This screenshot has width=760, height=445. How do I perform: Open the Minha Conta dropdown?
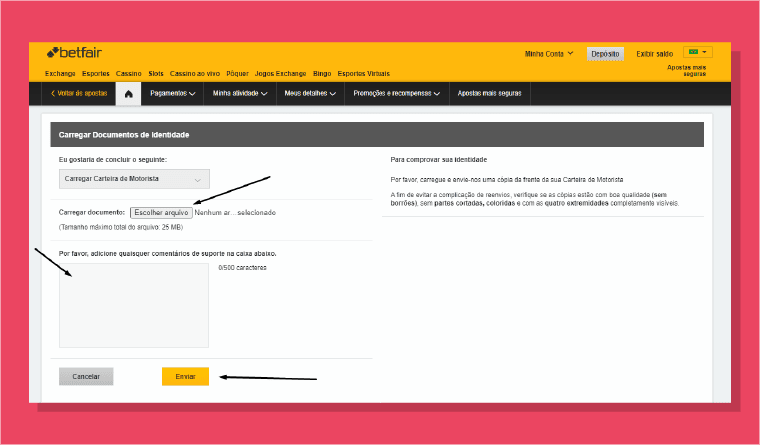[549, 54]
